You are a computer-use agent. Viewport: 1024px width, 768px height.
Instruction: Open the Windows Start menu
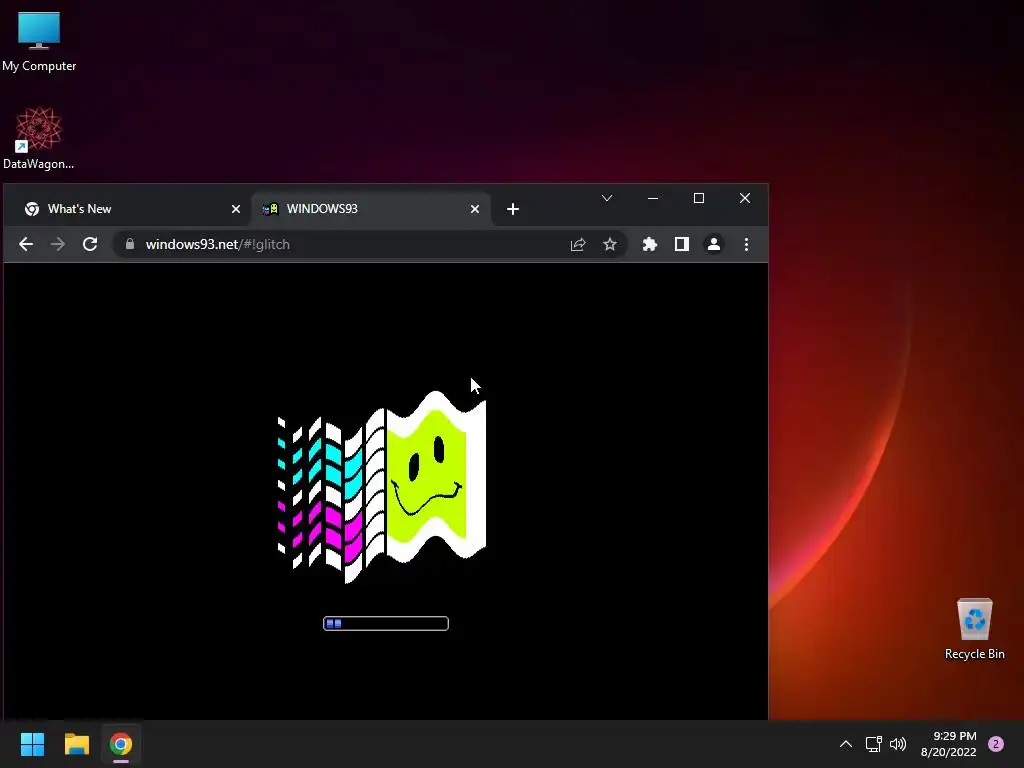tap(32, 744)
